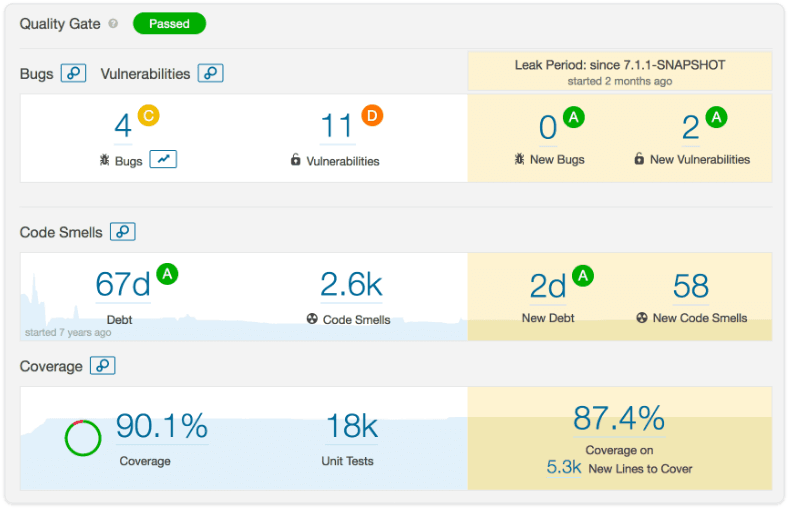Open the 67d debt value link
The width and height of the screenshot is (789, 509).
click(x=123, y=284)
